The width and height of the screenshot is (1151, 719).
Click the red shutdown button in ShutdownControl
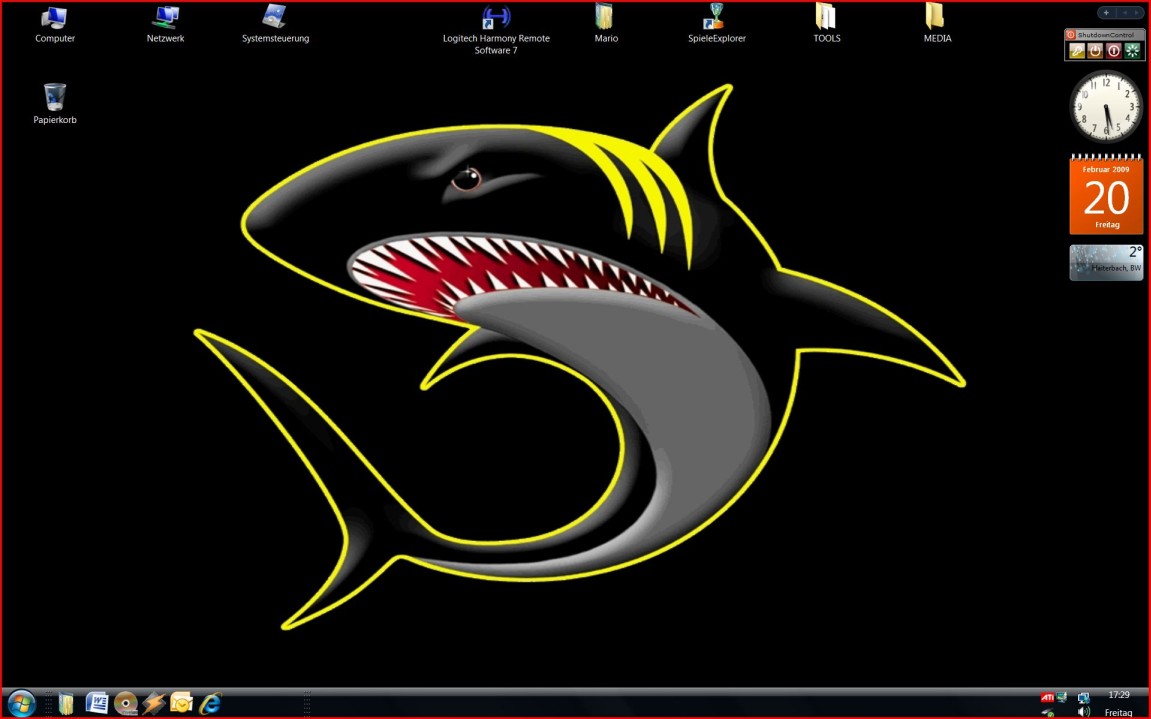click(x=1114, y=51)
